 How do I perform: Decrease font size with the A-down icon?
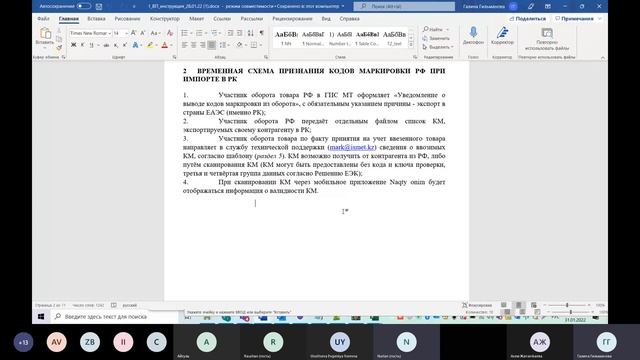(x=142, y=33)
